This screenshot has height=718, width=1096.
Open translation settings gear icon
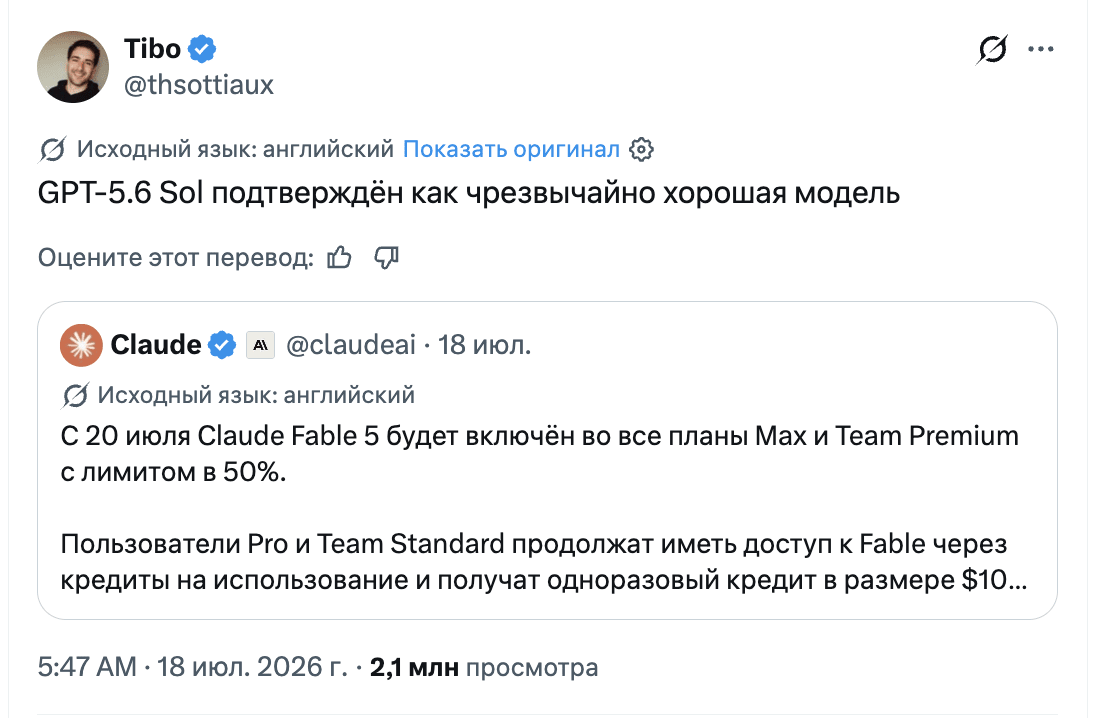click(641, 149)
